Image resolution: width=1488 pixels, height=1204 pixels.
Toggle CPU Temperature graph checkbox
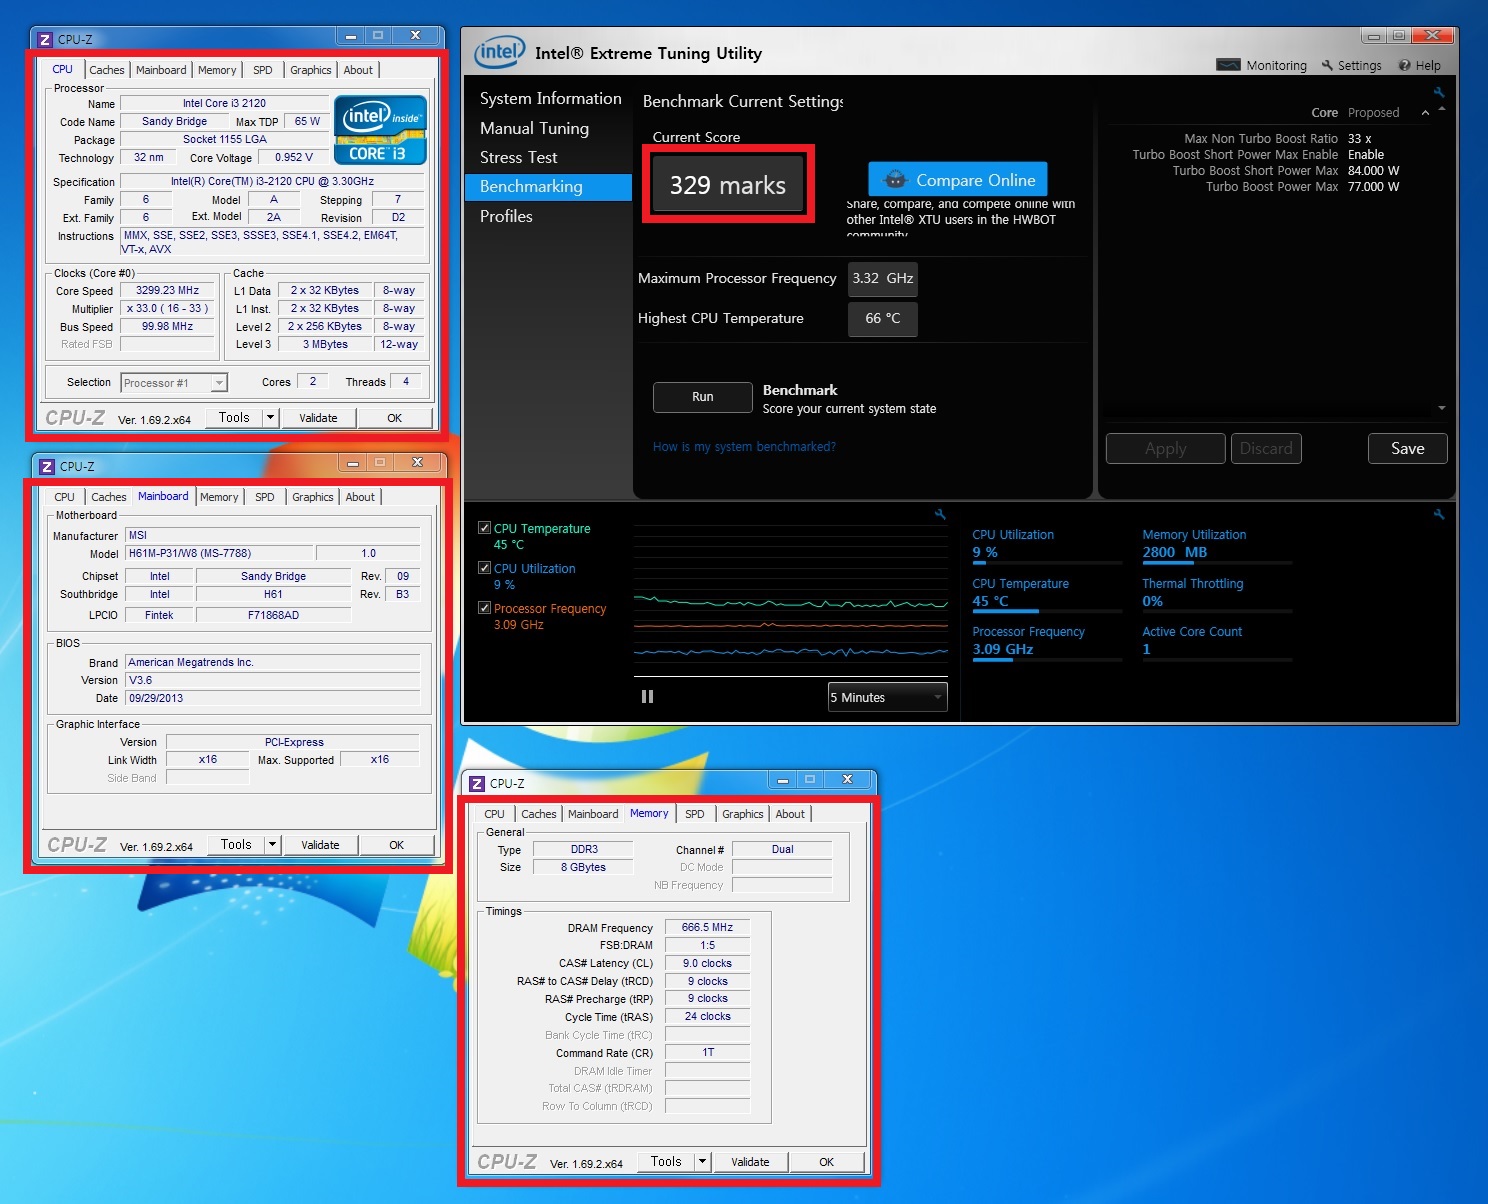coord(484,528)
